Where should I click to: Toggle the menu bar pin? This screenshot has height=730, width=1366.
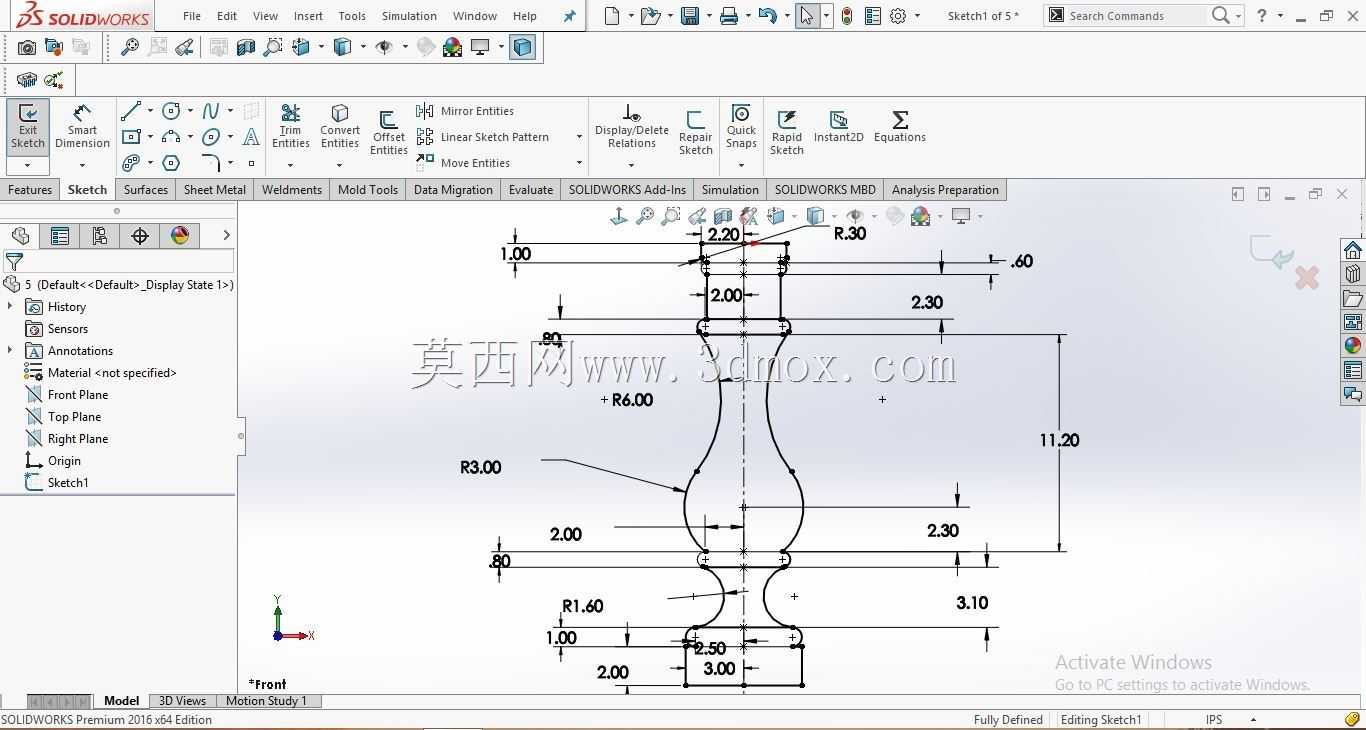click(x=569, y=16)
